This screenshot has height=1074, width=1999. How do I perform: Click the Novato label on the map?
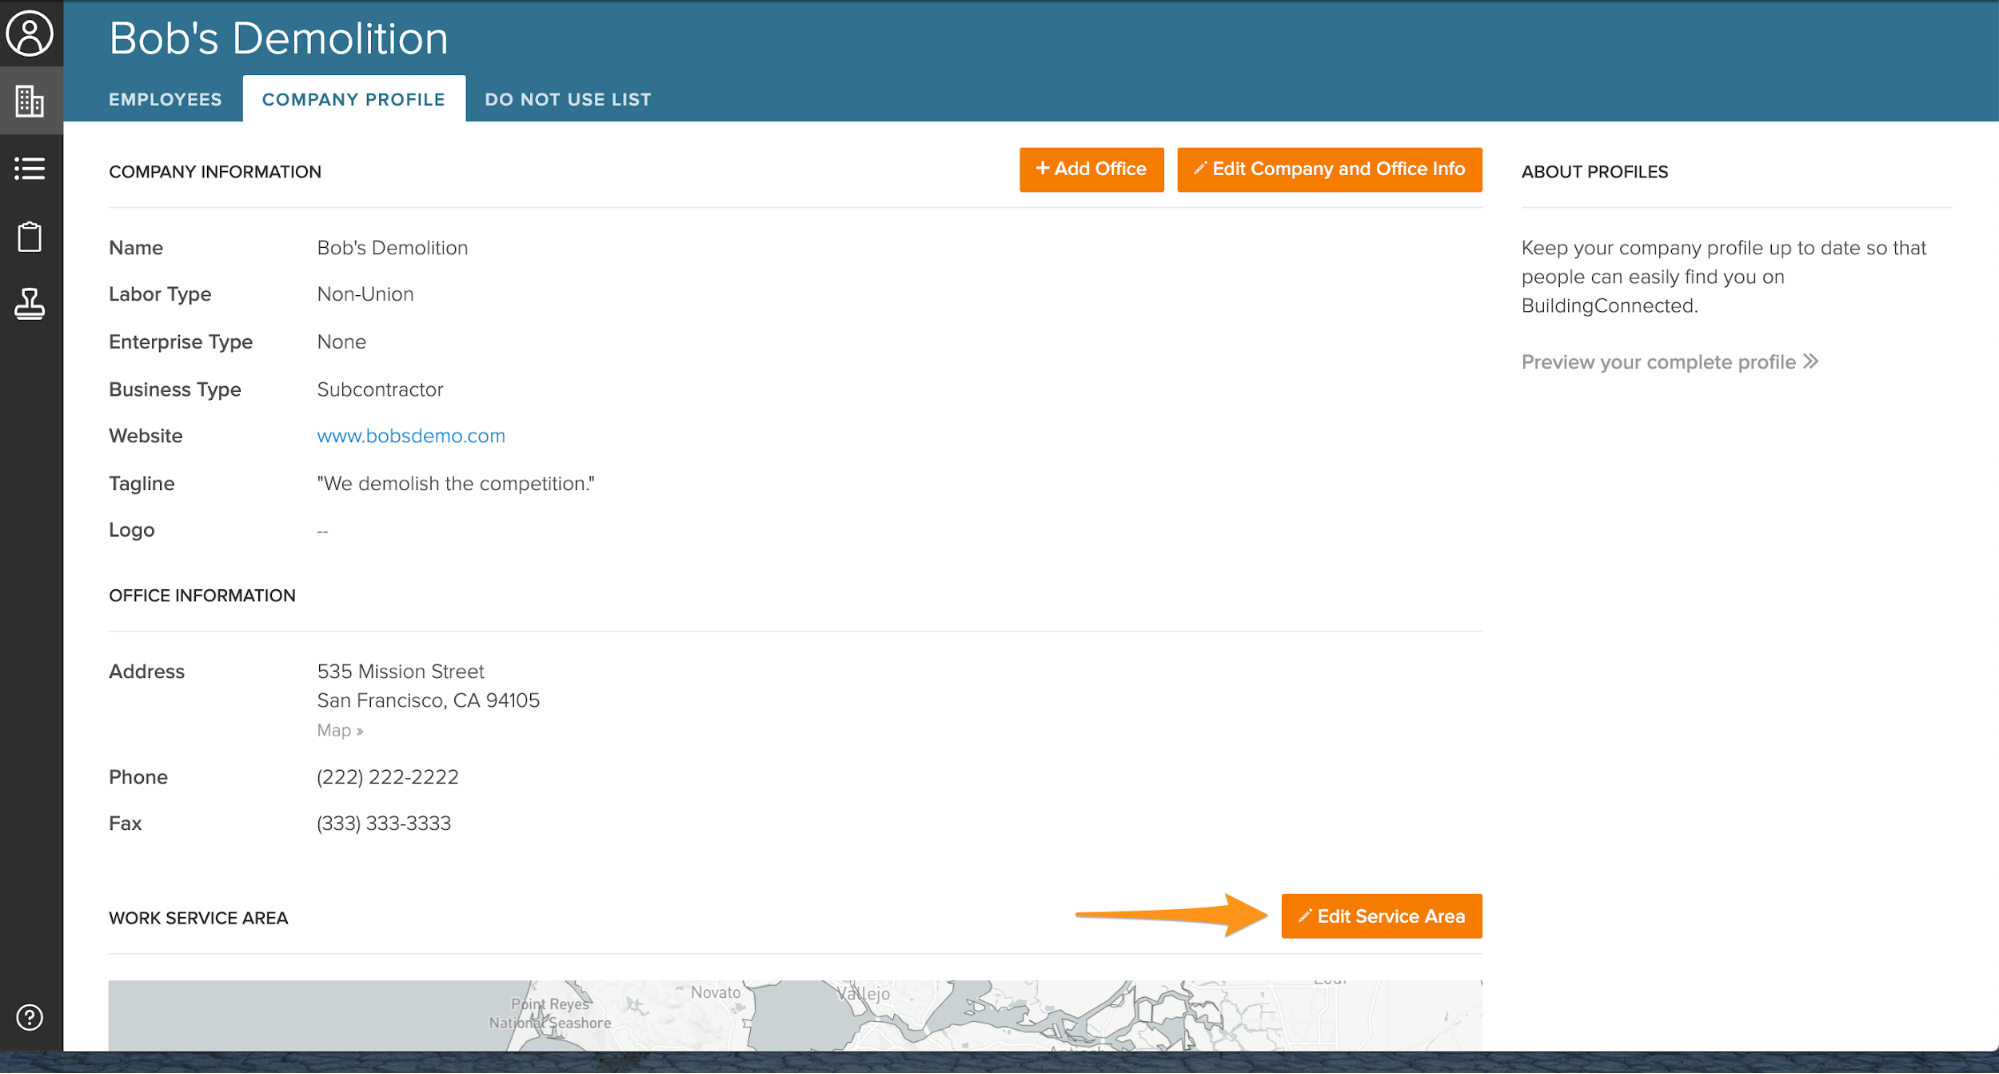pos(715,992)
